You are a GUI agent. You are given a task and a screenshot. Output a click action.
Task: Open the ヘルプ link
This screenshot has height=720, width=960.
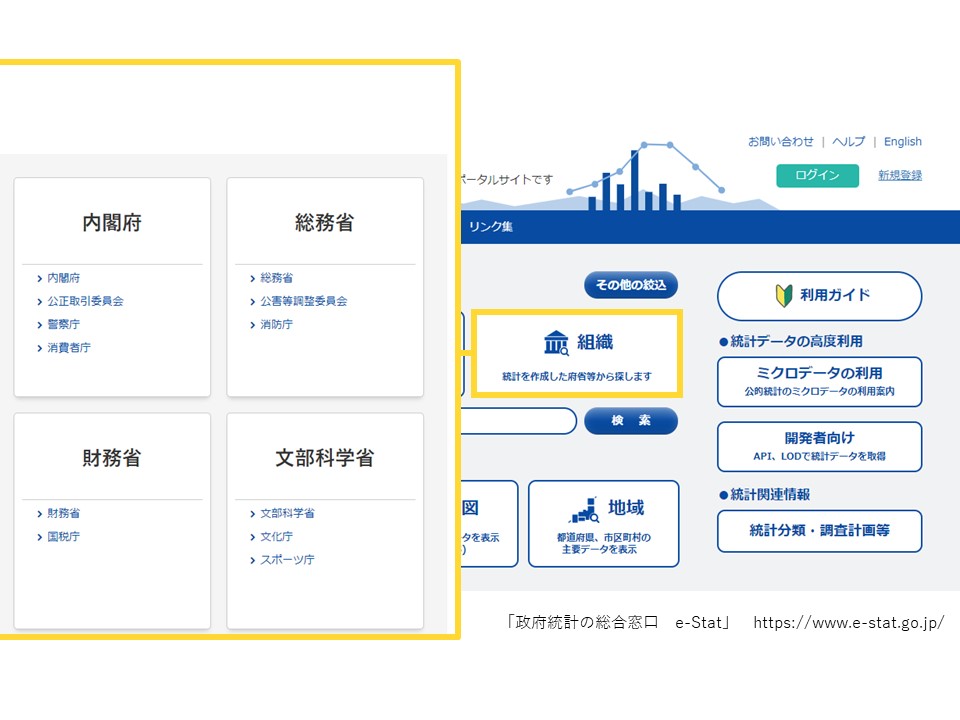tap(849, 141)
